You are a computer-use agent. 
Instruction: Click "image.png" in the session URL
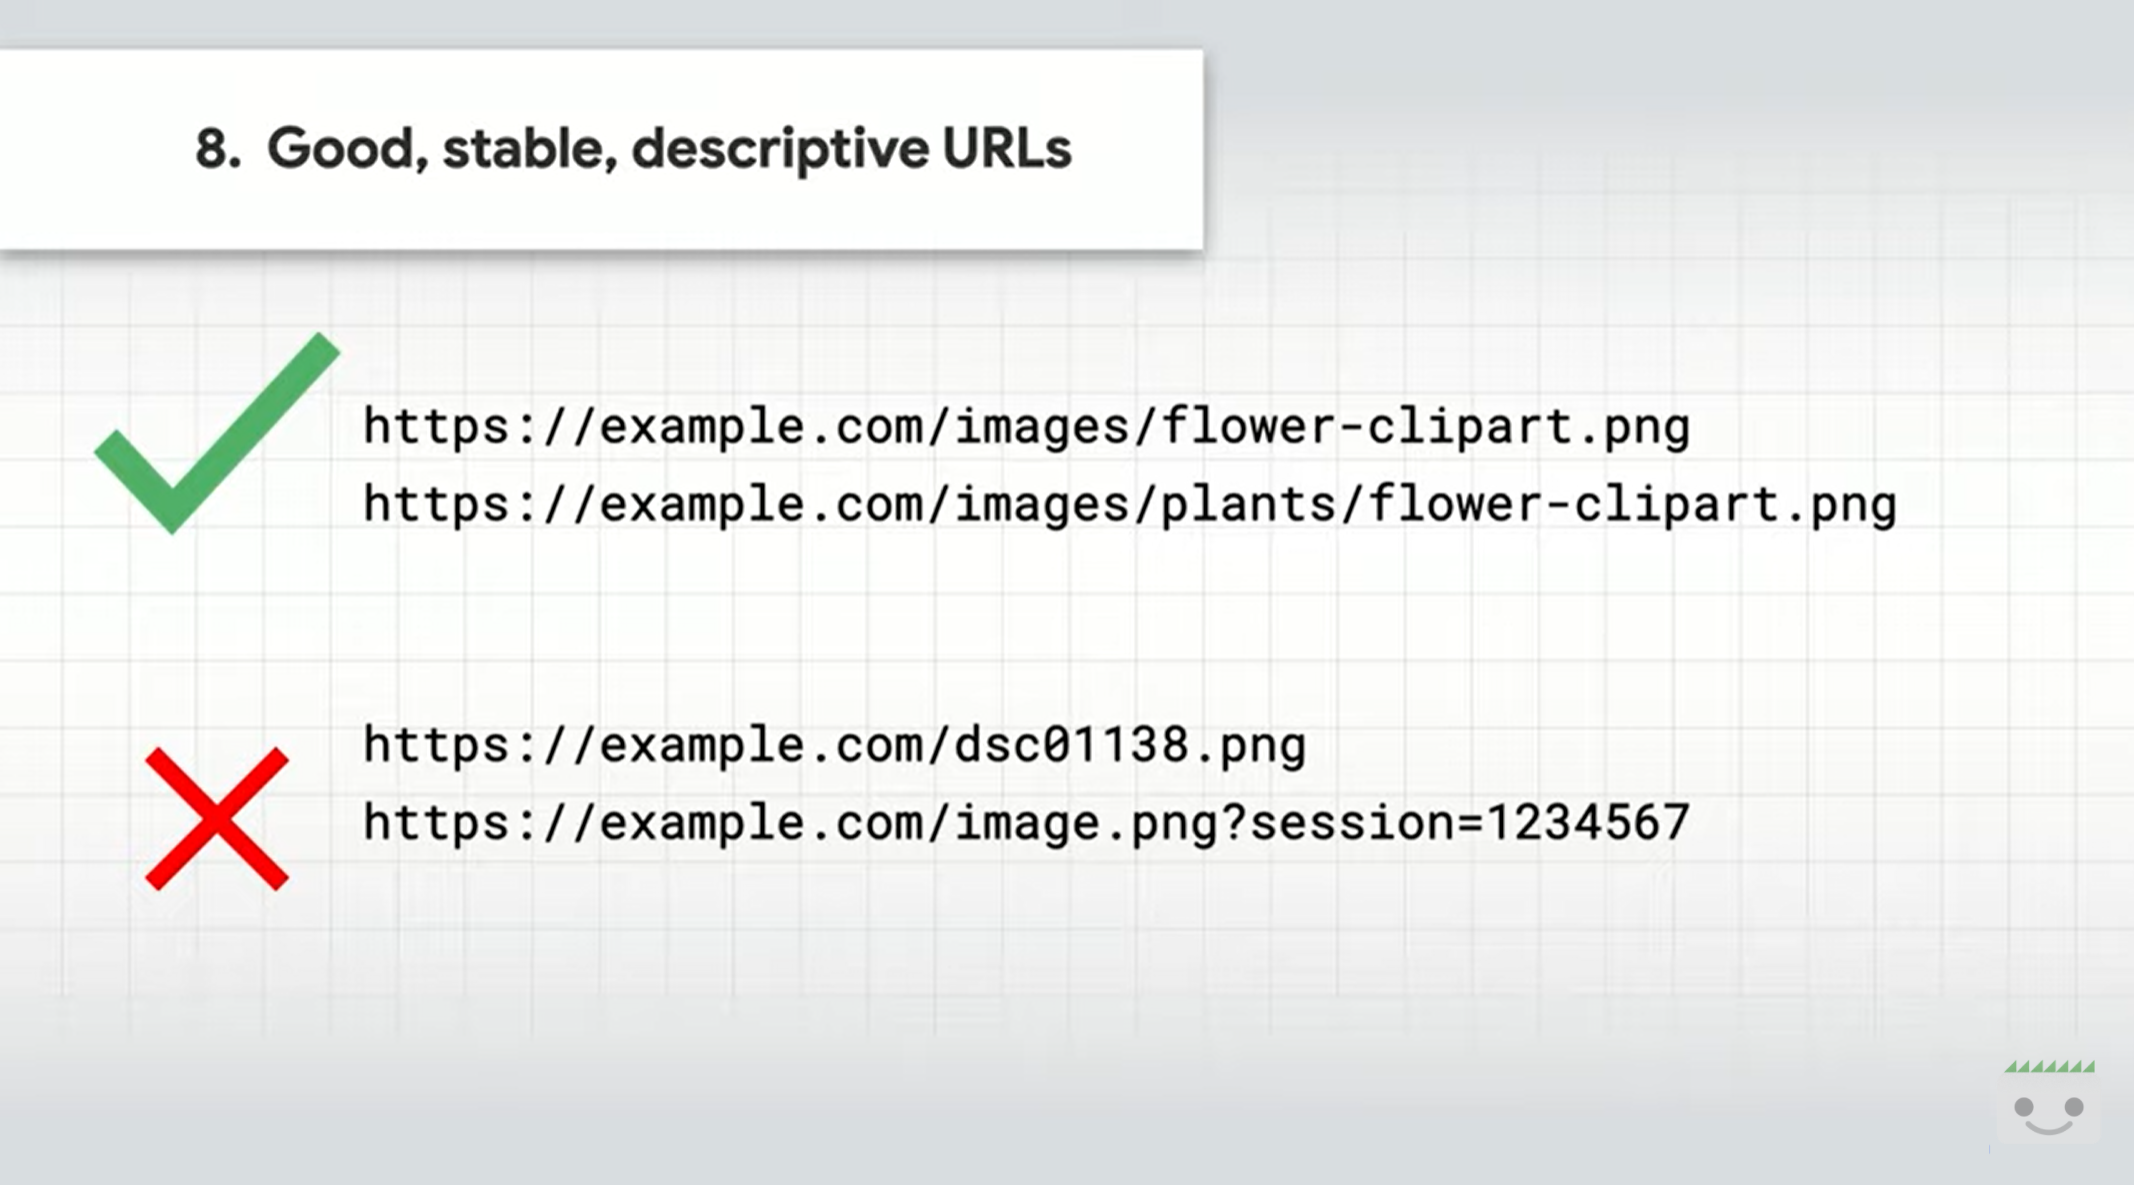(x=1085, y=823)
